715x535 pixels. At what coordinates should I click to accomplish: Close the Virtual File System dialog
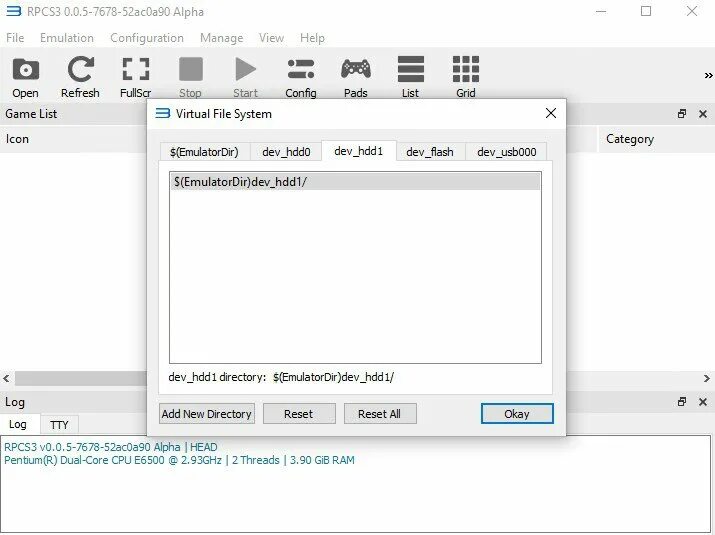pos(551,113)
